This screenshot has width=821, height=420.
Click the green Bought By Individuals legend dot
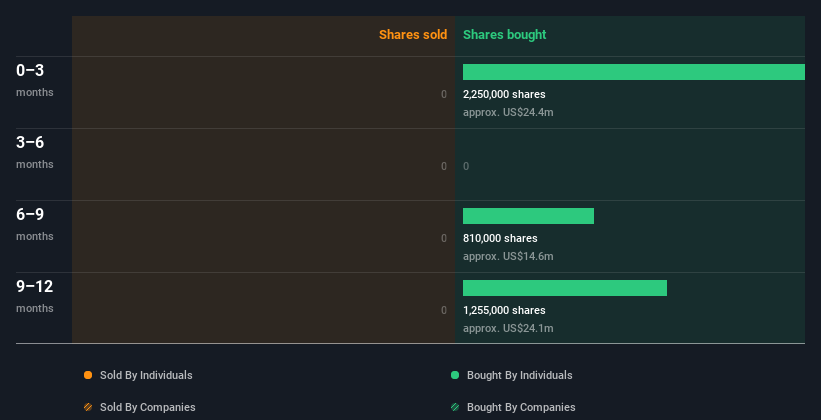[x=454, y=375]
